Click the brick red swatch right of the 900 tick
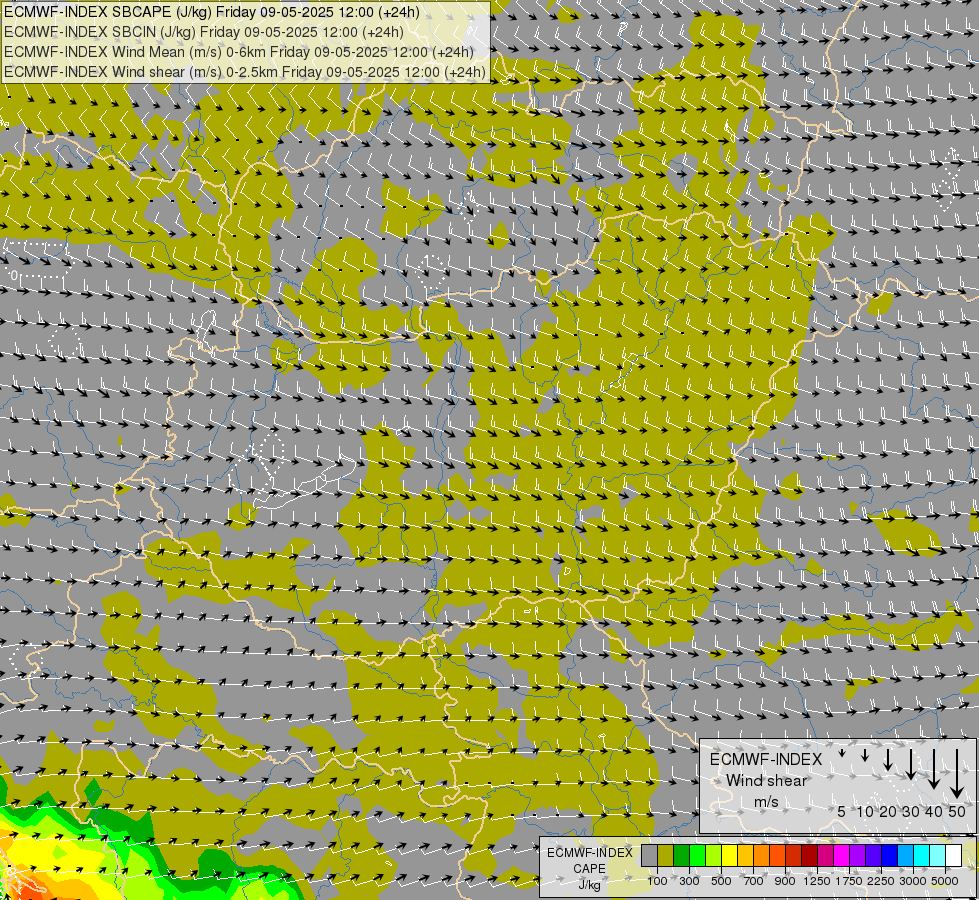 point(794,856)
